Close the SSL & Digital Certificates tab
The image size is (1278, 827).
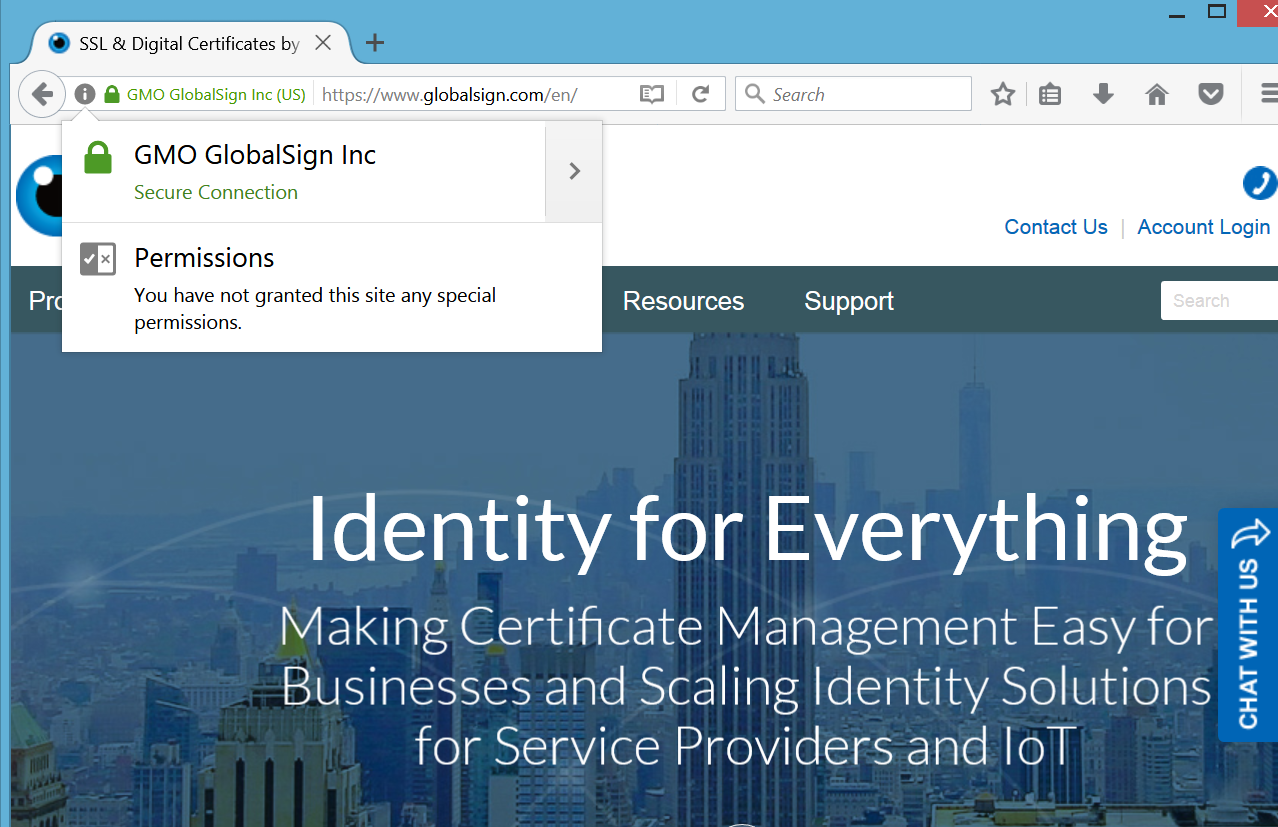(323, 43)
